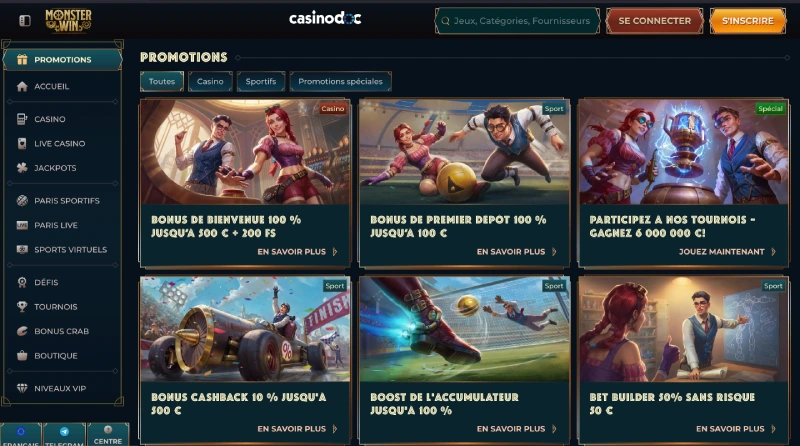Click the Se Connecter button

click(x=655, y=21)
